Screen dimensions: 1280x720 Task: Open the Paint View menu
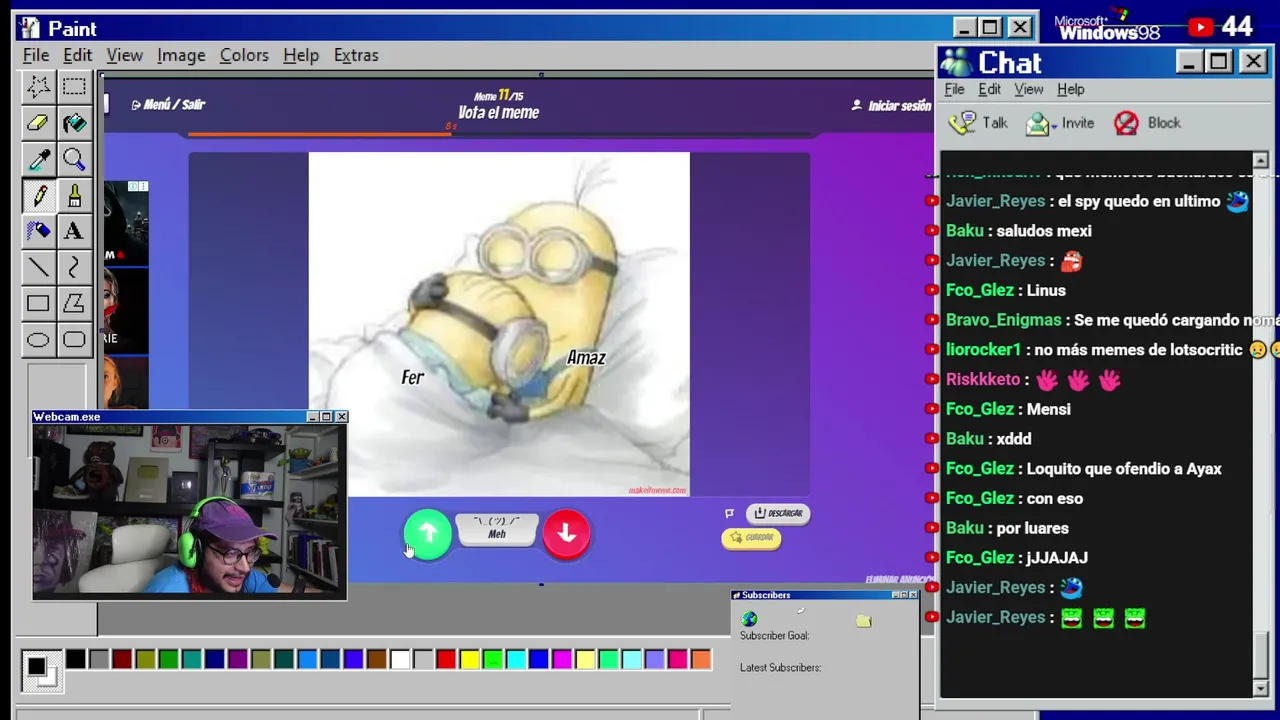pyautogui.click(x=125, y=55)
